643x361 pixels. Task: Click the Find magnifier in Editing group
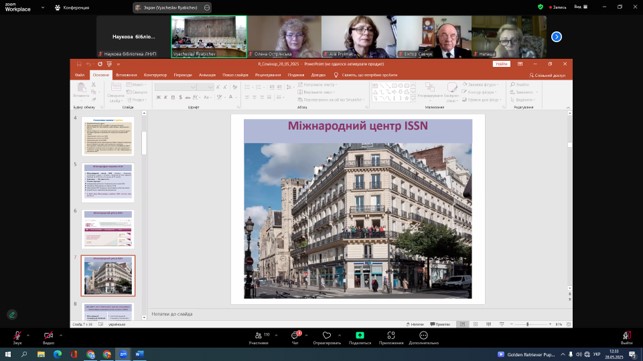(513, 85)
